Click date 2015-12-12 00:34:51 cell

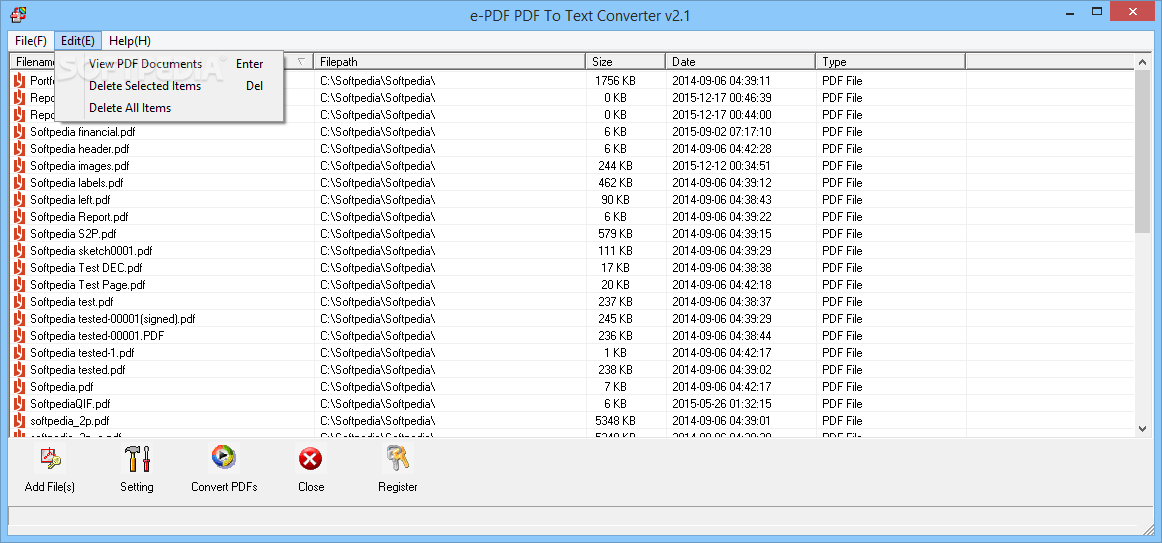click(x=721, y=166)
